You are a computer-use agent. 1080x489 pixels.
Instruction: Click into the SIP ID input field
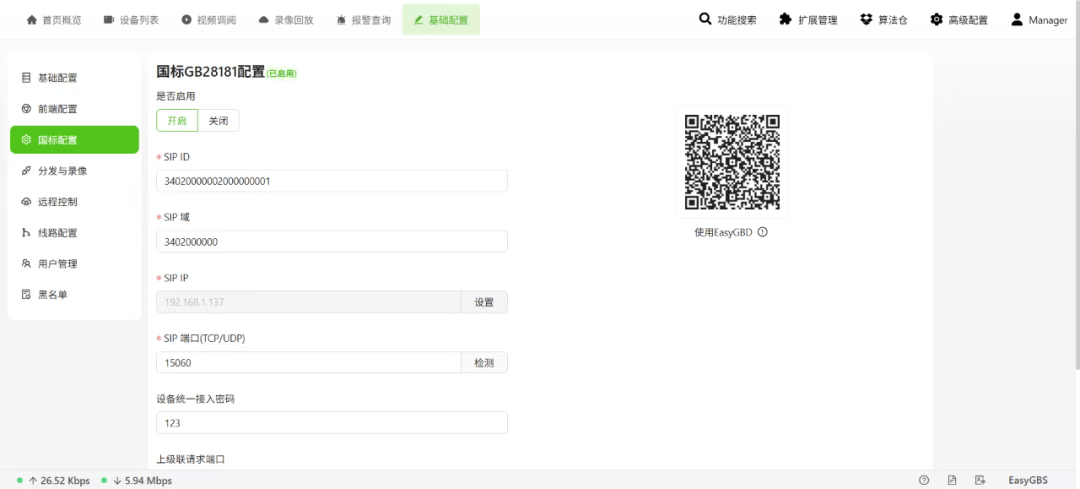coord(331,181)
